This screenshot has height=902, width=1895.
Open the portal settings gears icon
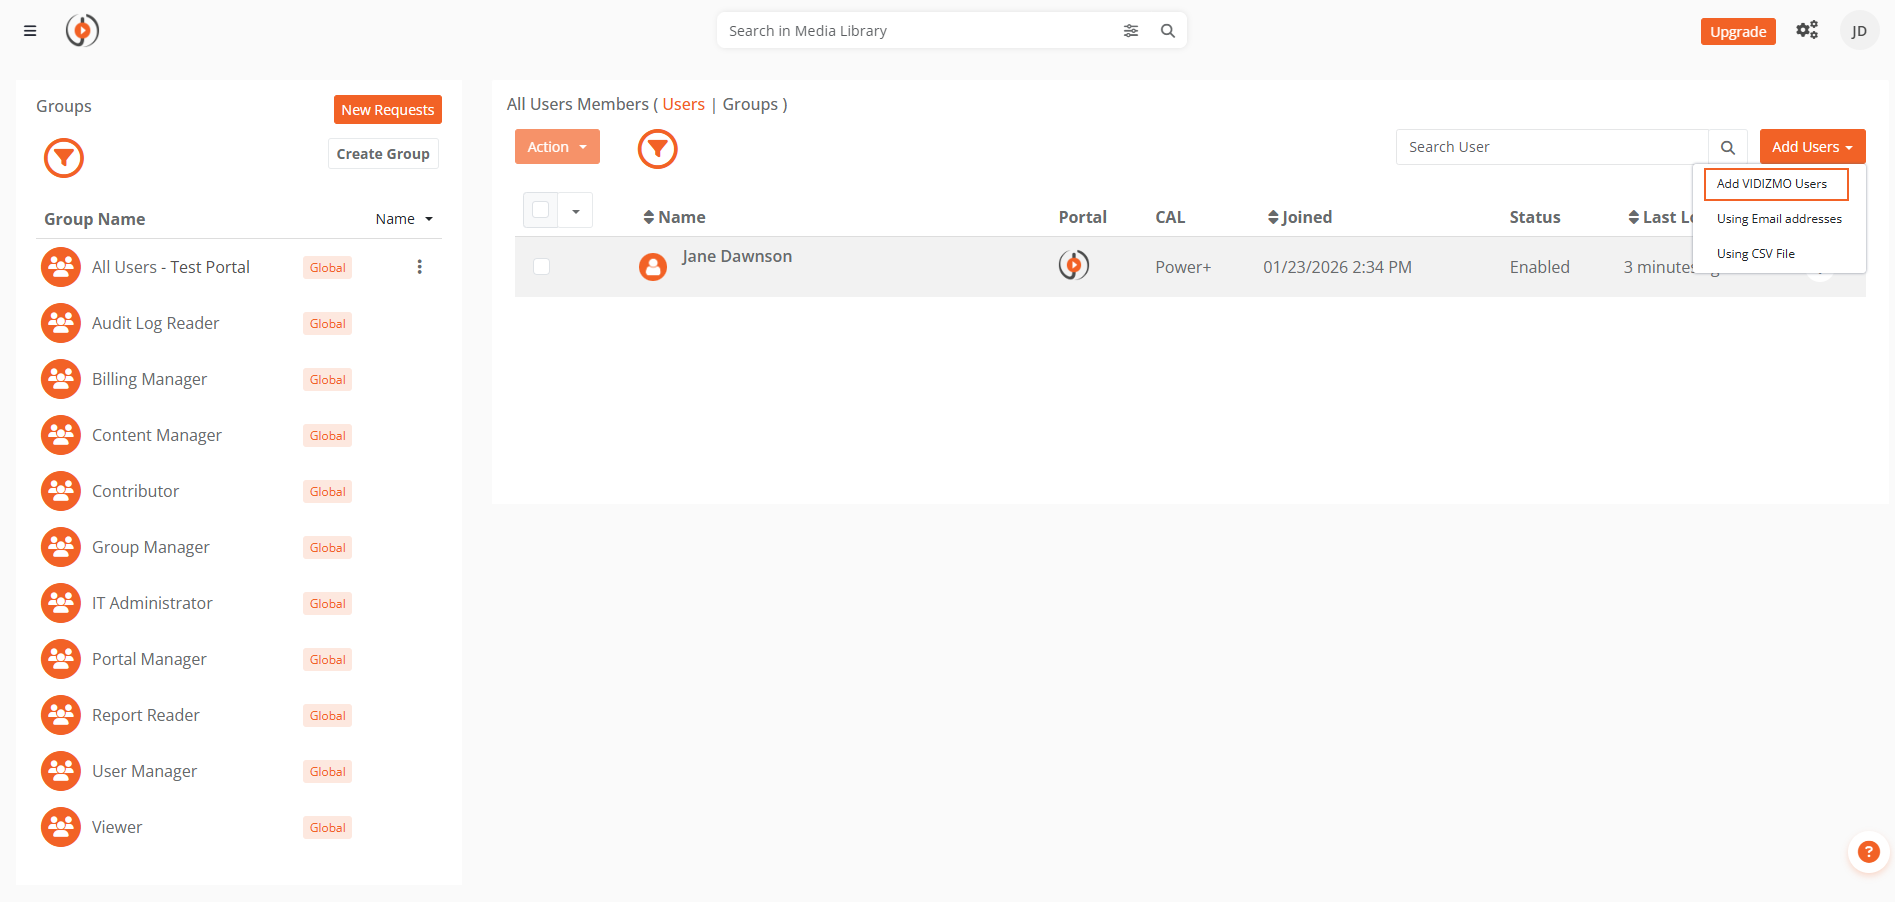coord(1807,30)
